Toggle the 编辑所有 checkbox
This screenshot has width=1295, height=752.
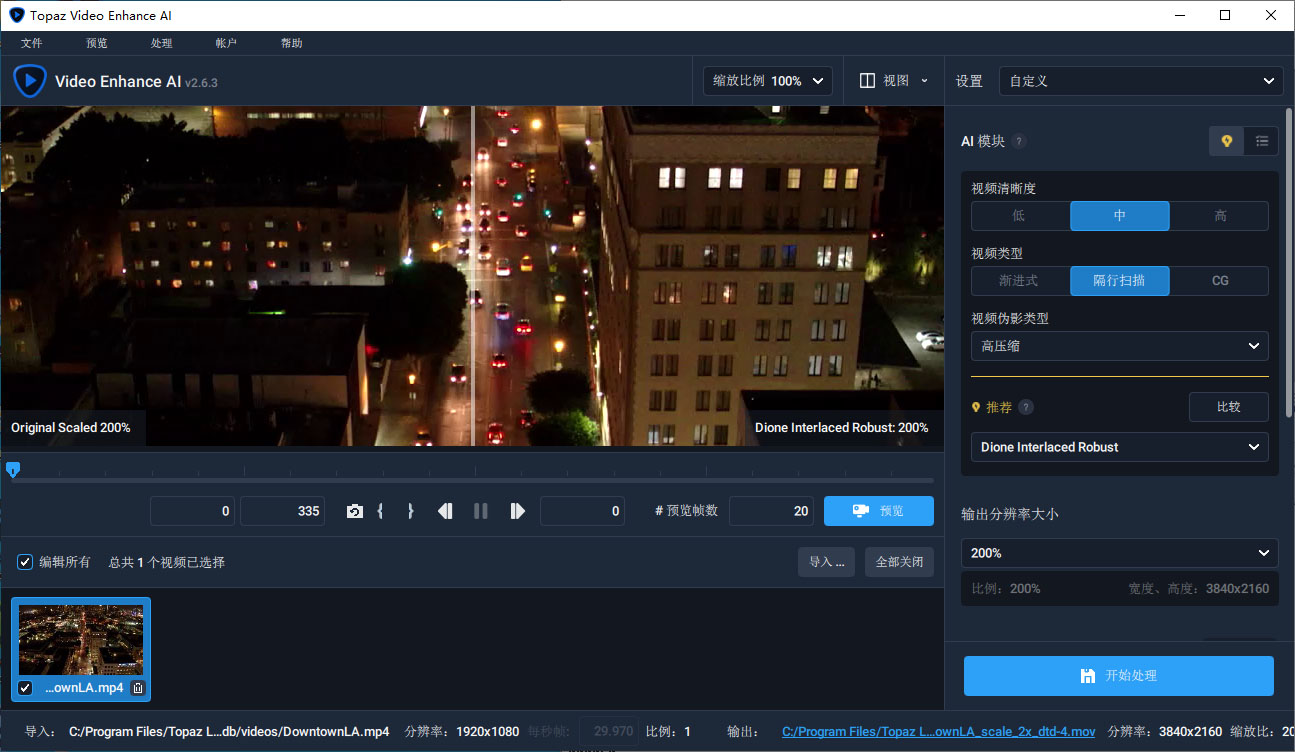(26, 562)
